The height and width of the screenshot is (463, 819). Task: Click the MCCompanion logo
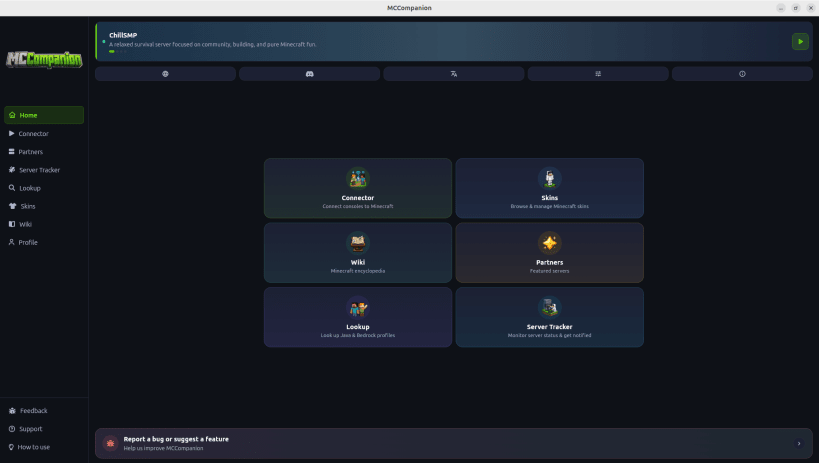click(x=44, y=60)
